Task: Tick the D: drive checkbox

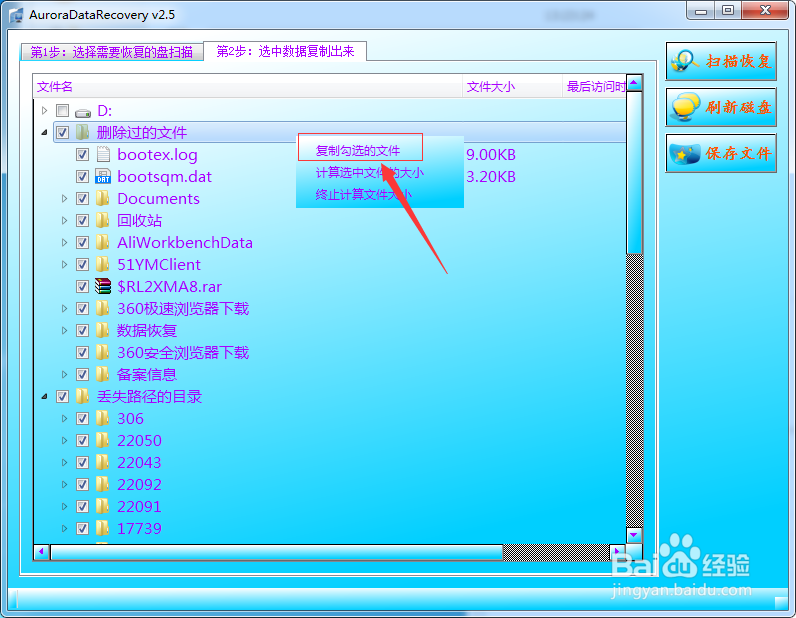Action: [x=62, y=111]
